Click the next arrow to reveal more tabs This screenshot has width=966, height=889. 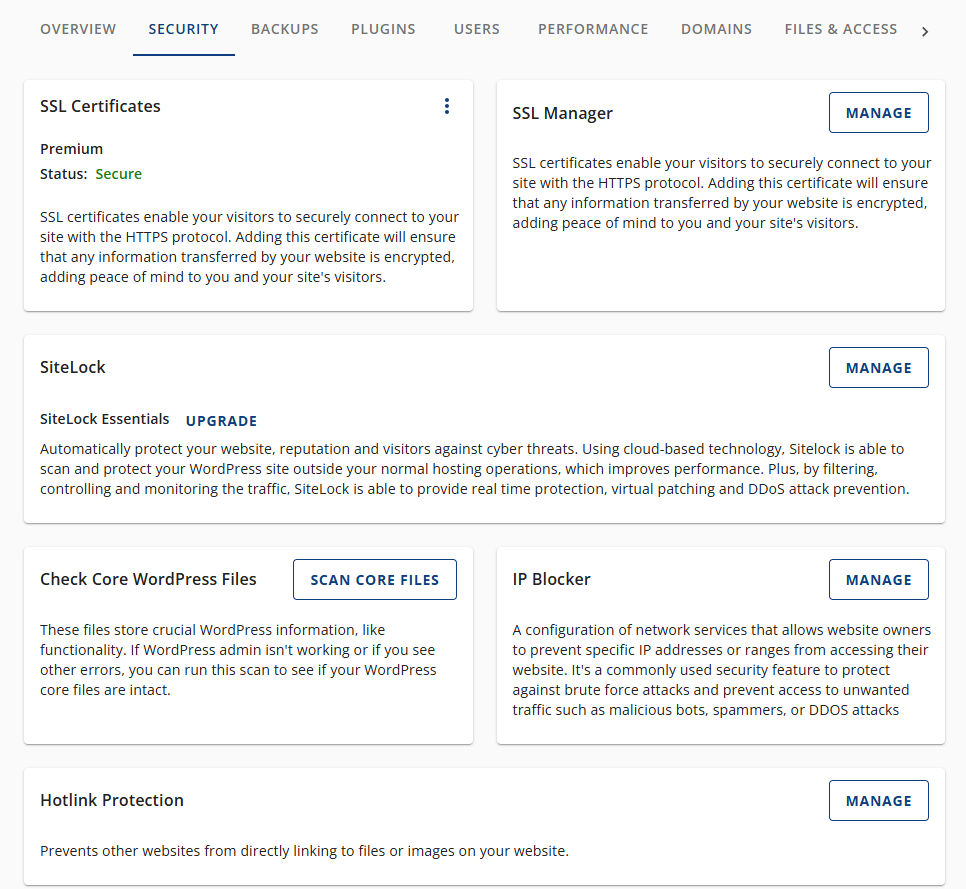925,30
